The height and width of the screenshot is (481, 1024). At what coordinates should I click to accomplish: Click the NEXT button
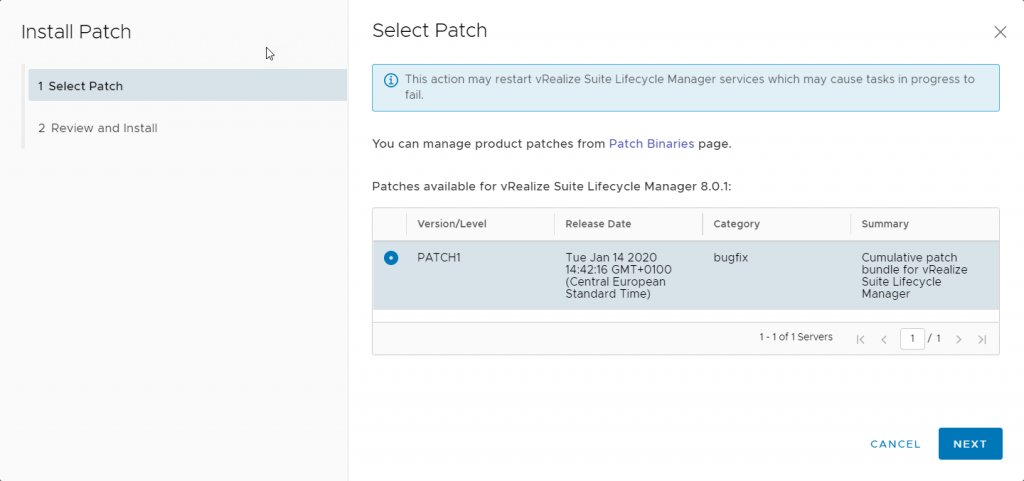coord(970,444)
